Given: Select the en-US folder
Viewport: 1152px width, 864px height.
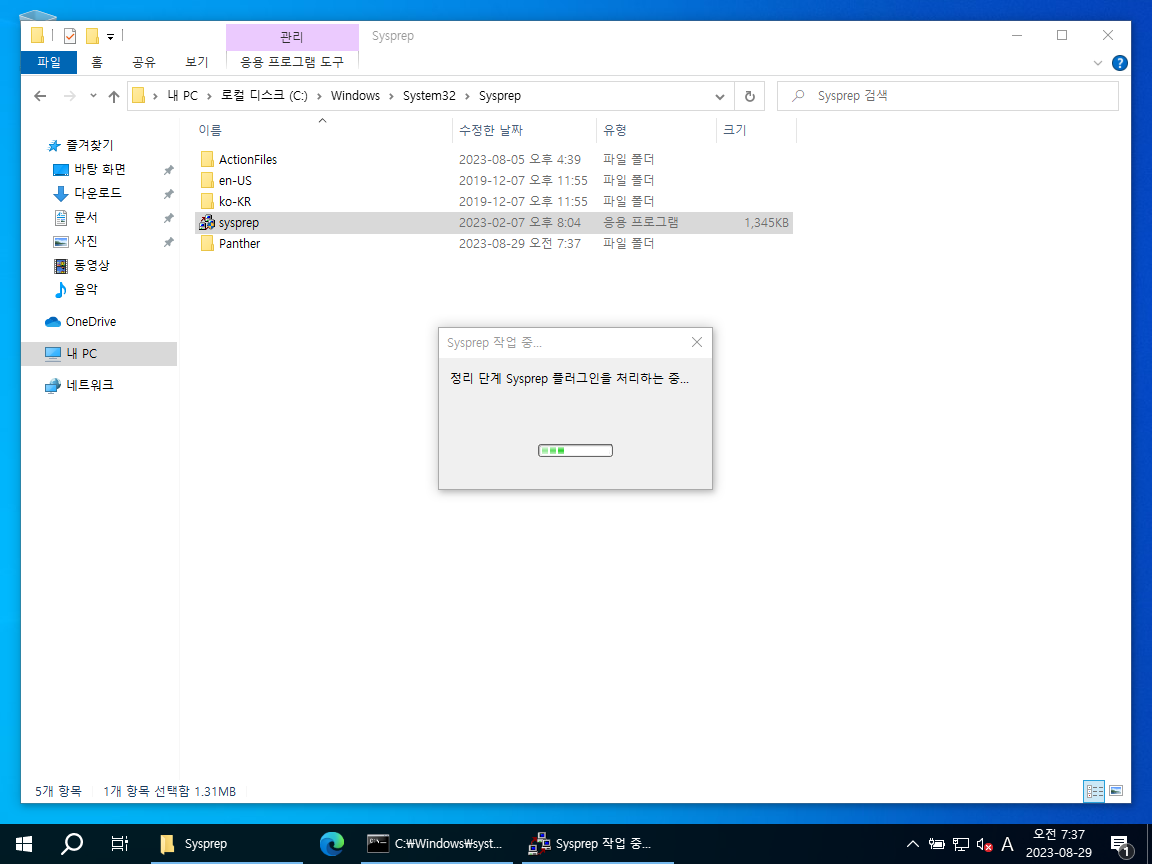Looking at the screenshot, I should click(x=494, y=180).
